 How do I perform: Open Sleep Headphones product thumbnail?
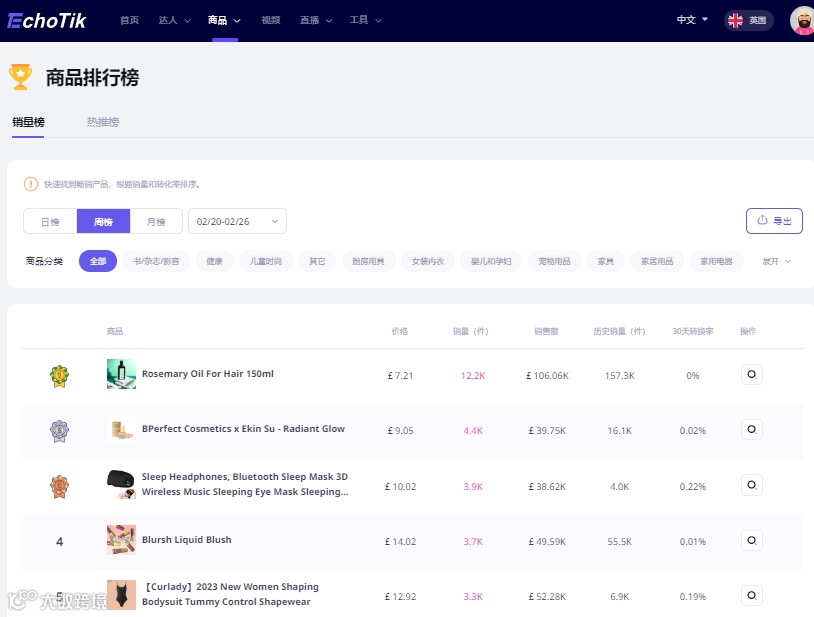click(121, 485)
